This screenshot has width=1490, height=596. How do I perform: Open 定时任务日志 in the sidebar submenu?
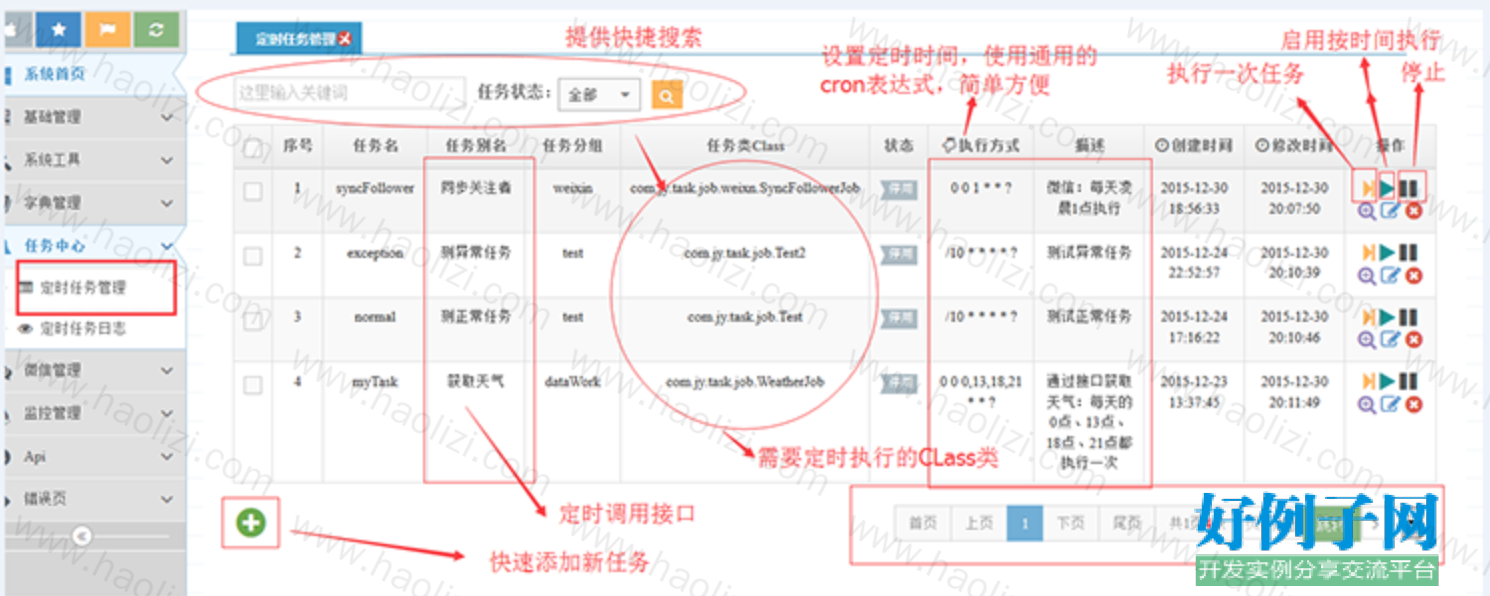(83, 329)
